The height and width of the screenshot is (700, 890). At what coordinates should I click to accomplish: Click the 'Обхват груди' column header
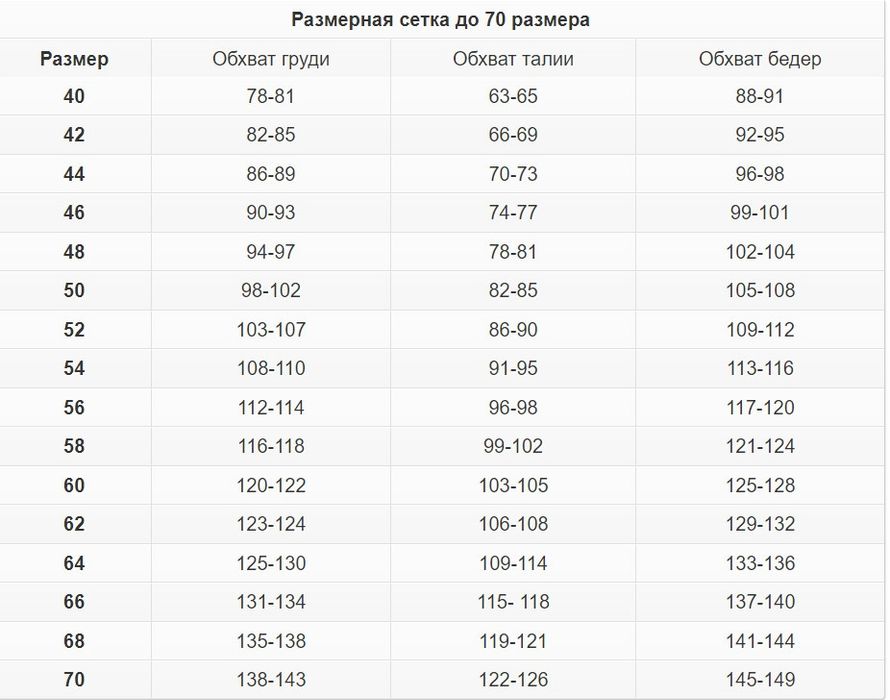click(x=271, y=59)
